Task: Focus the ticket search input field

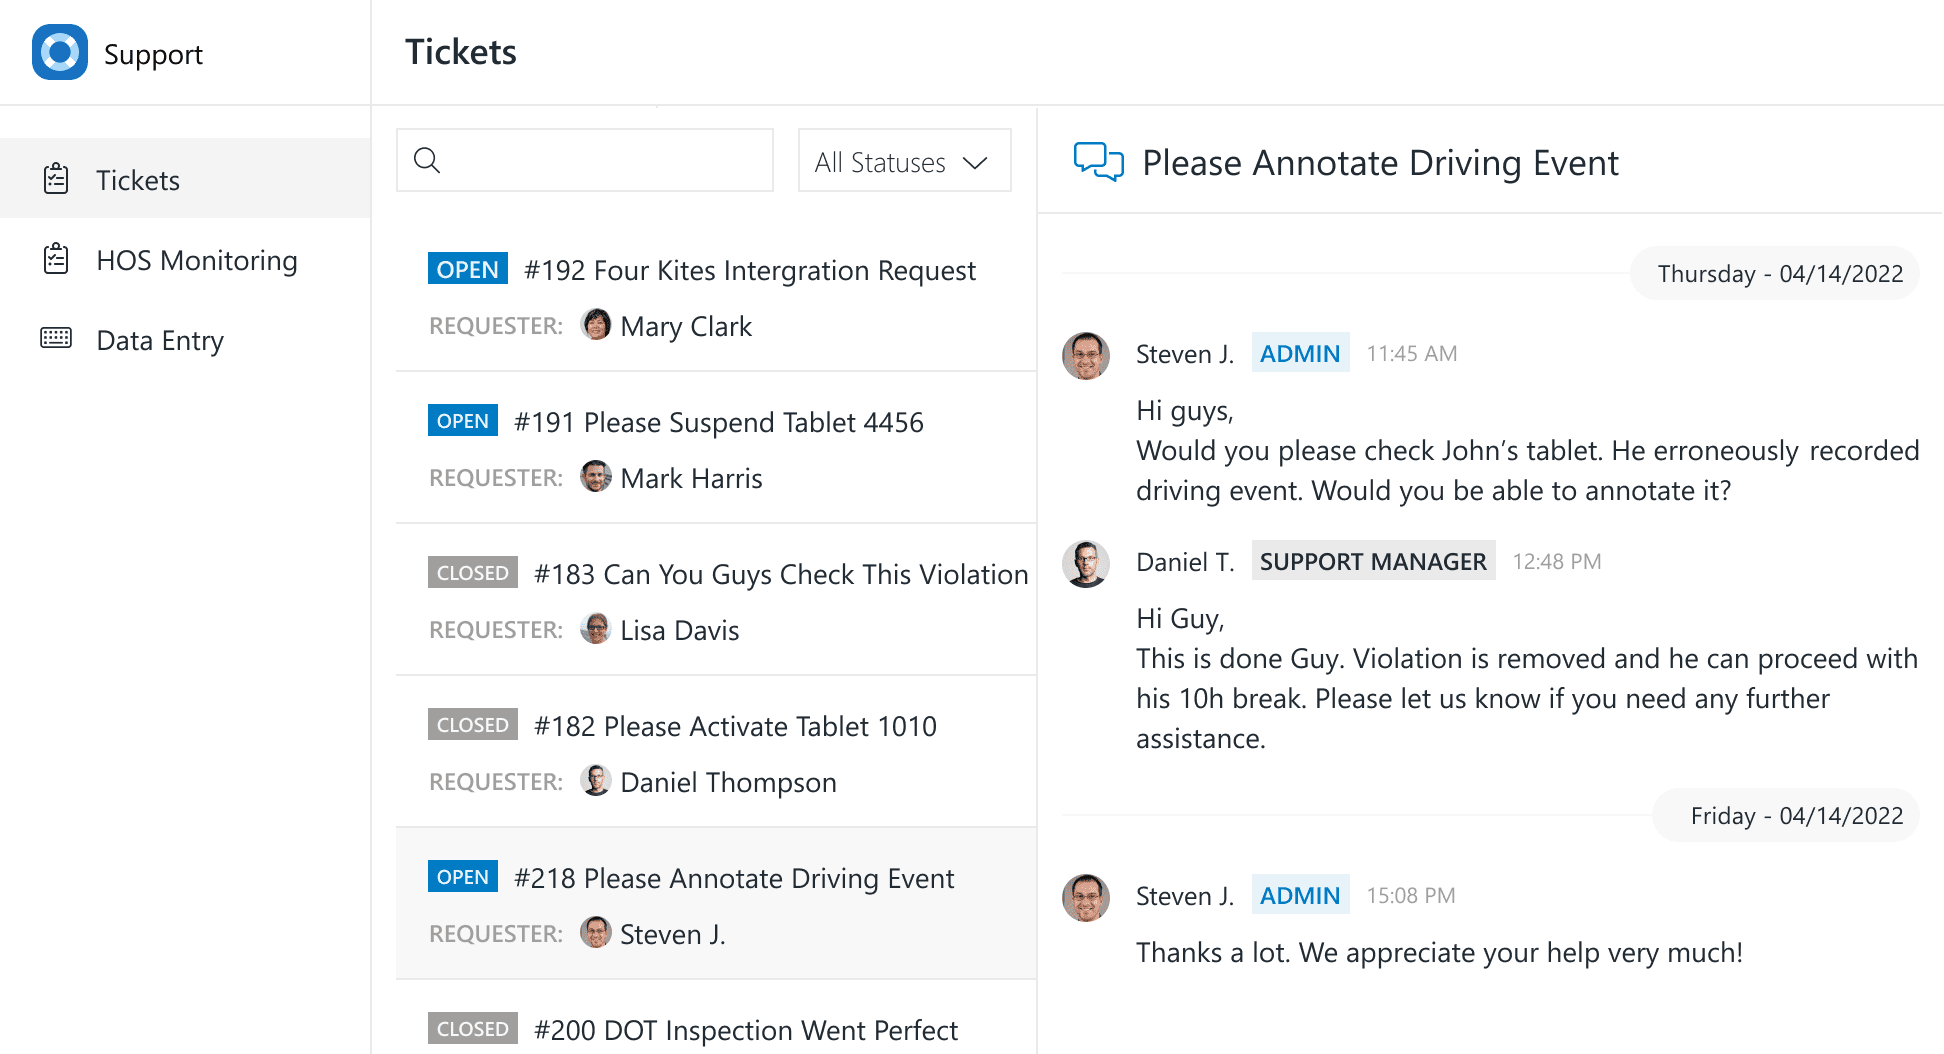Action: [585, 160]
